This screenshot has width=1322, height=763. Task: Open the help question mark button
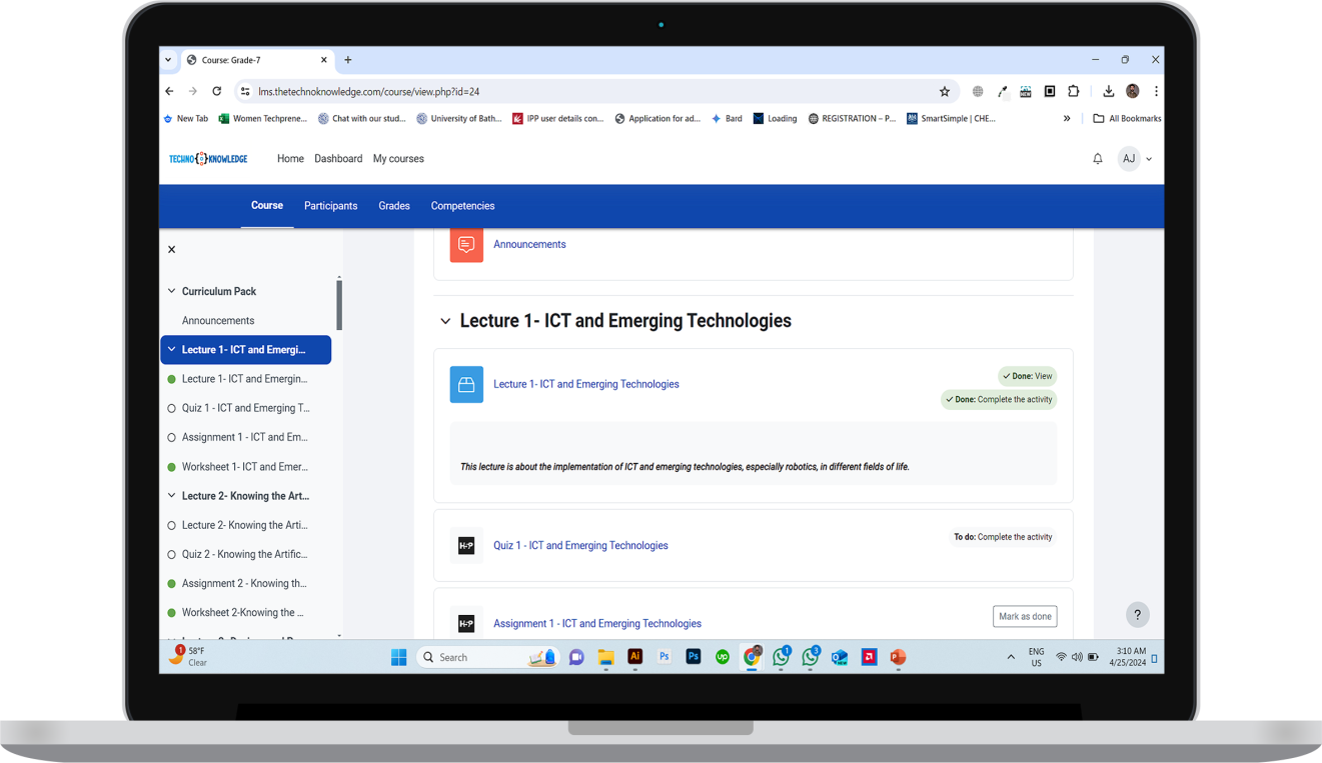coord(1137,615)
